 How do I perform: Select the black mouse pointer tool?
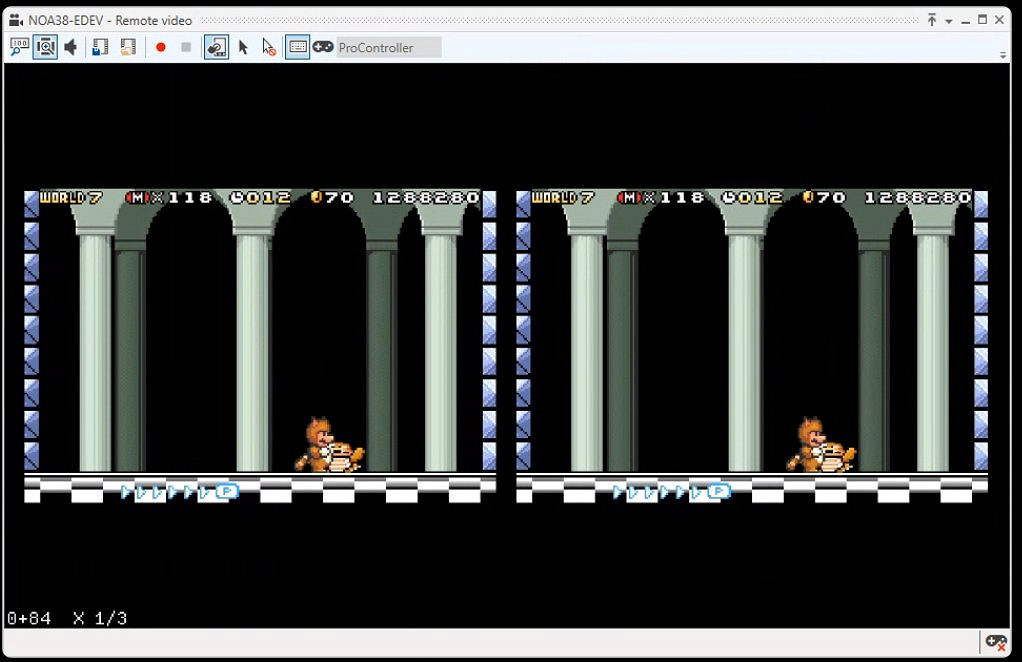point(243,47)
